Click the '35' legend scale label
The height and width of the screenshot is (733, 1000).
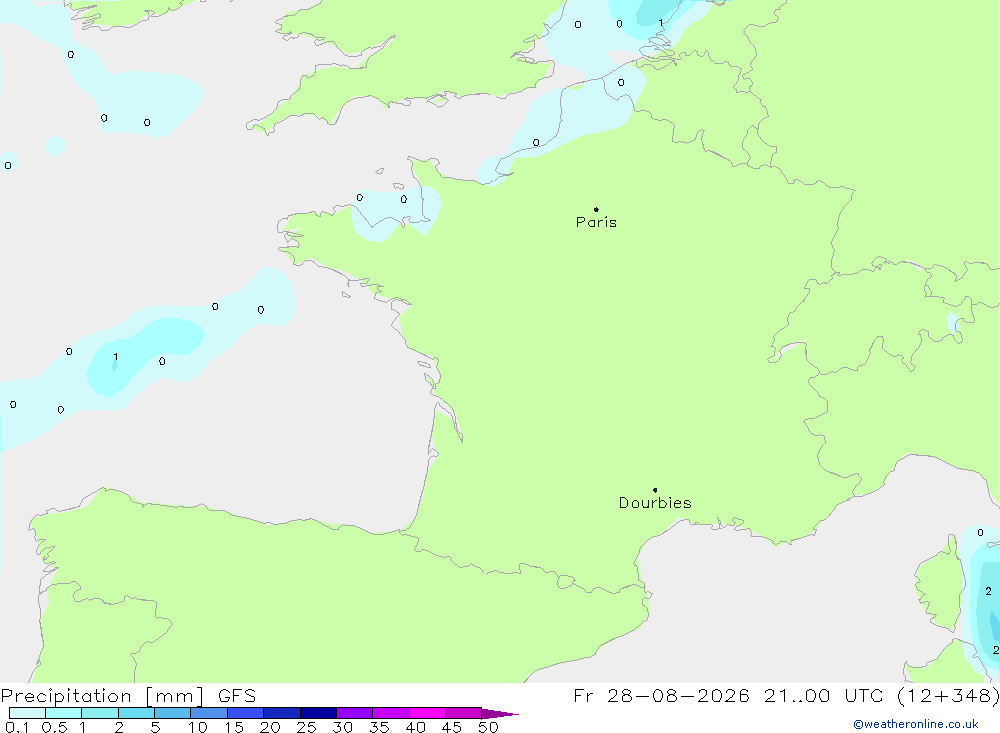[379, 727]
